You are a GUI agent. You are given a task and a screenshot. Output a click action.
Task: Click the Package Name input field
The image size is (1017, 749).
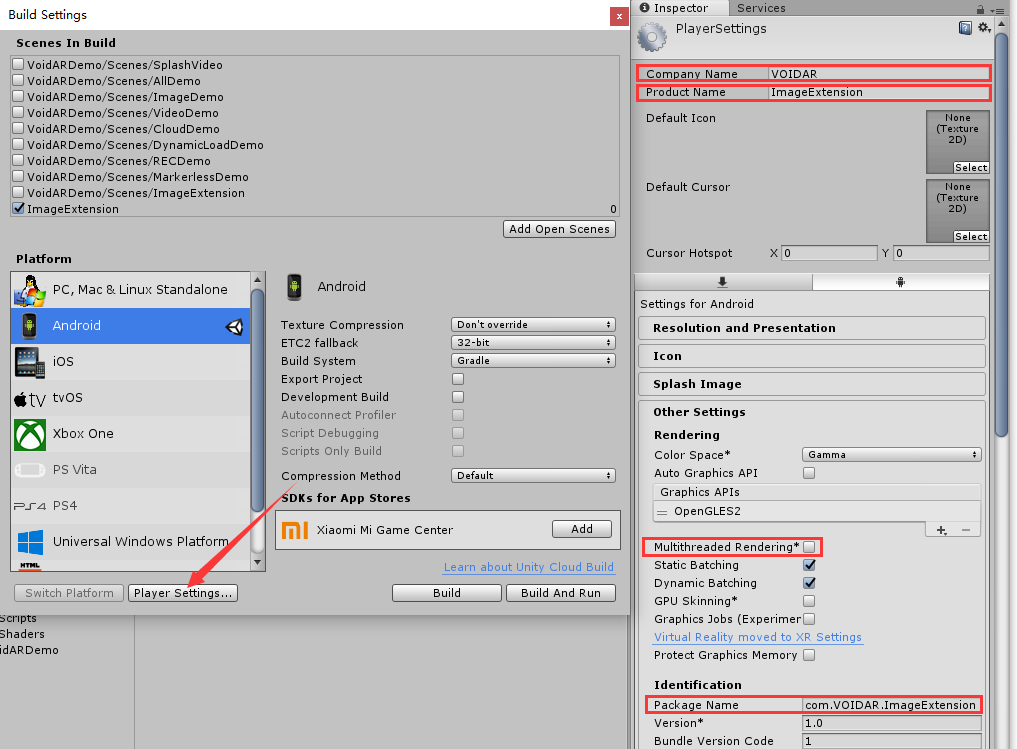tap(890, 705)
